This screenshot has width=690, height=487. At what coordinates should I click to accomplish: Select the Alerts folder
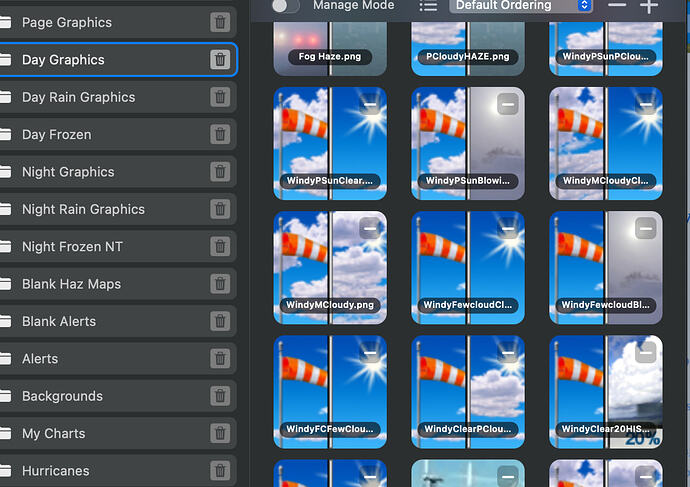coord(117,359)
